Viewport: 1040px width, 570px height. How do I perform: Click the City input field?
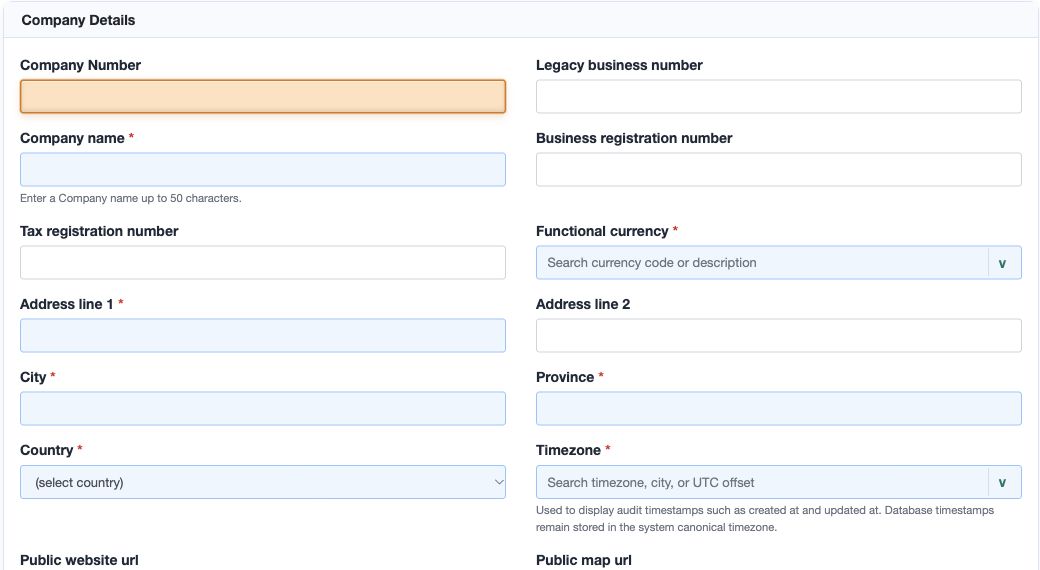point(263,408)
